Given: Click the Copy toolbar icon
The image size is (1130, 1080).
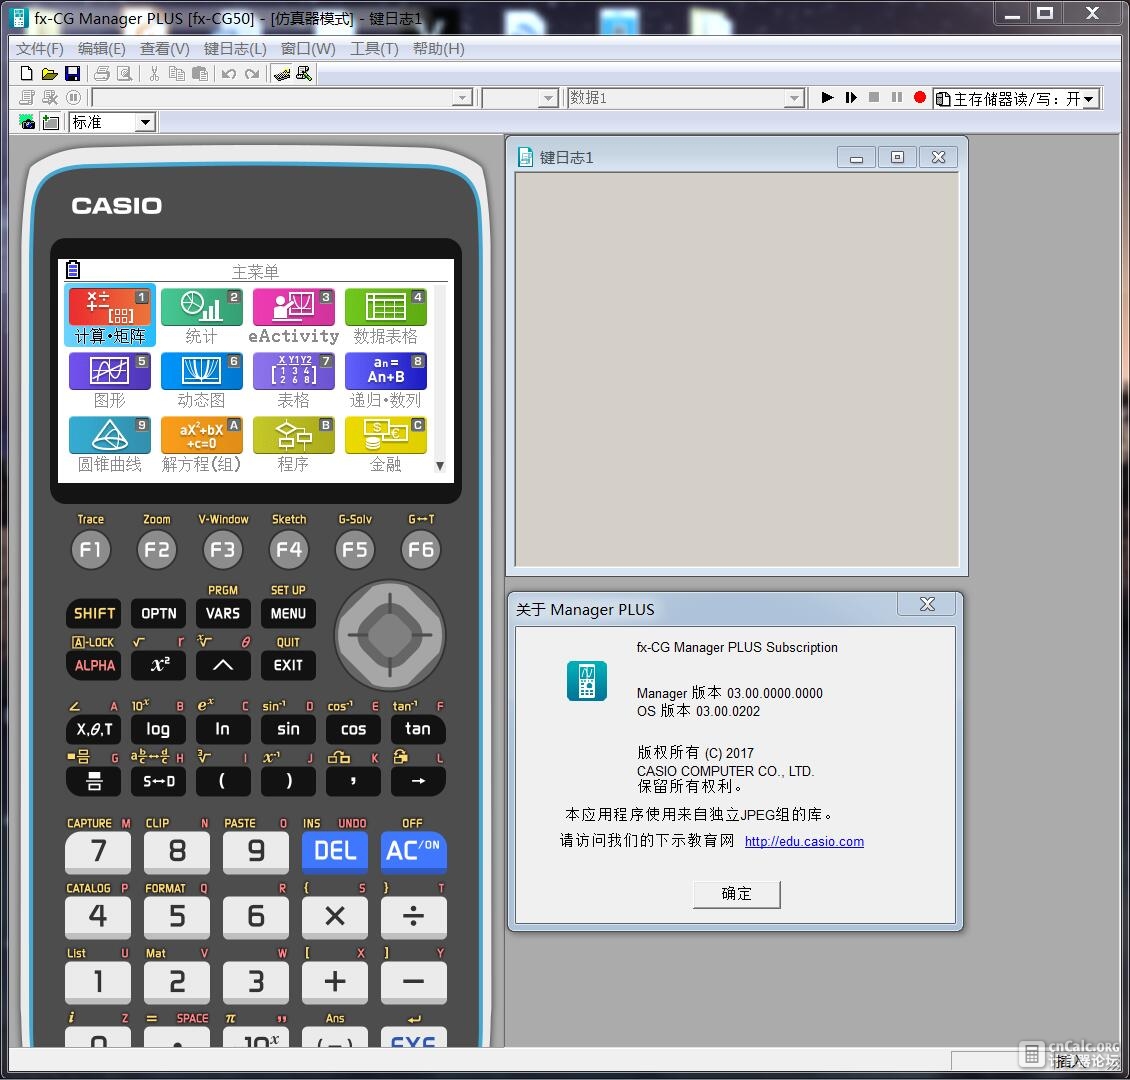Looking at the screenshot, I should coord(177,73).
